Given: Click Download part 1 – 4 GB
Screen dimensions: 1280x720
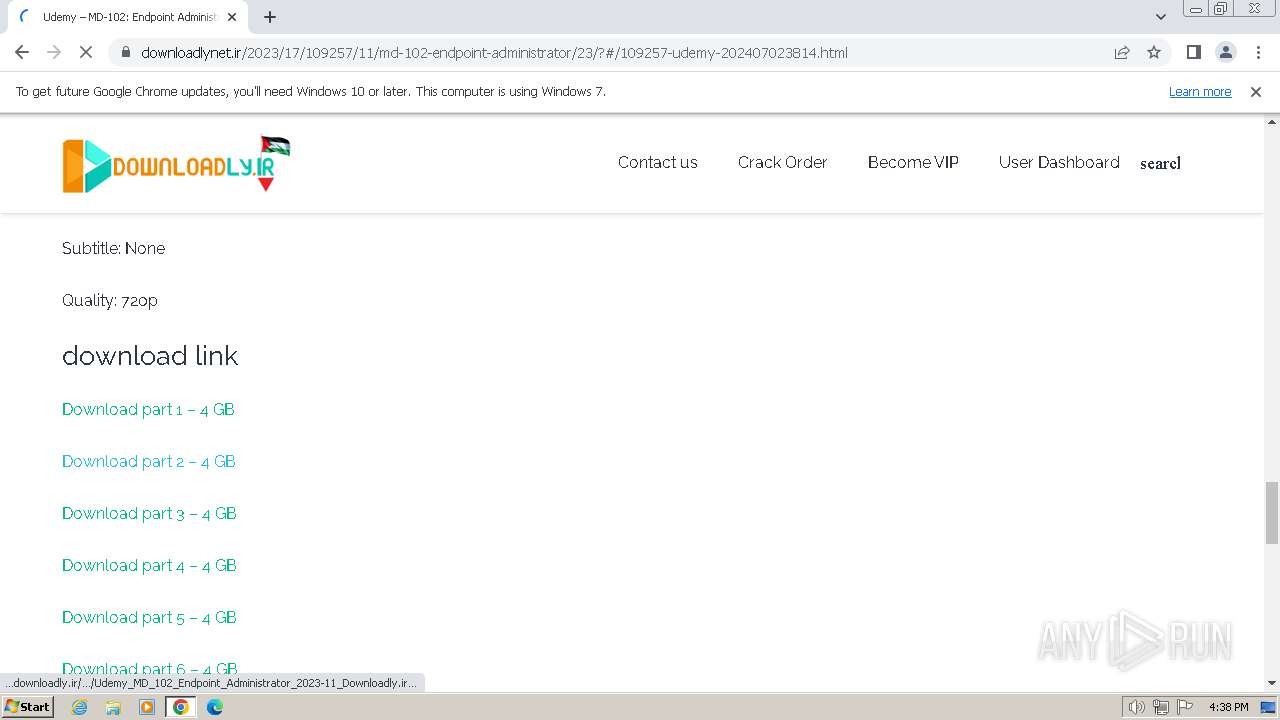Looking at the screenshot, I should tap(148, 409).
